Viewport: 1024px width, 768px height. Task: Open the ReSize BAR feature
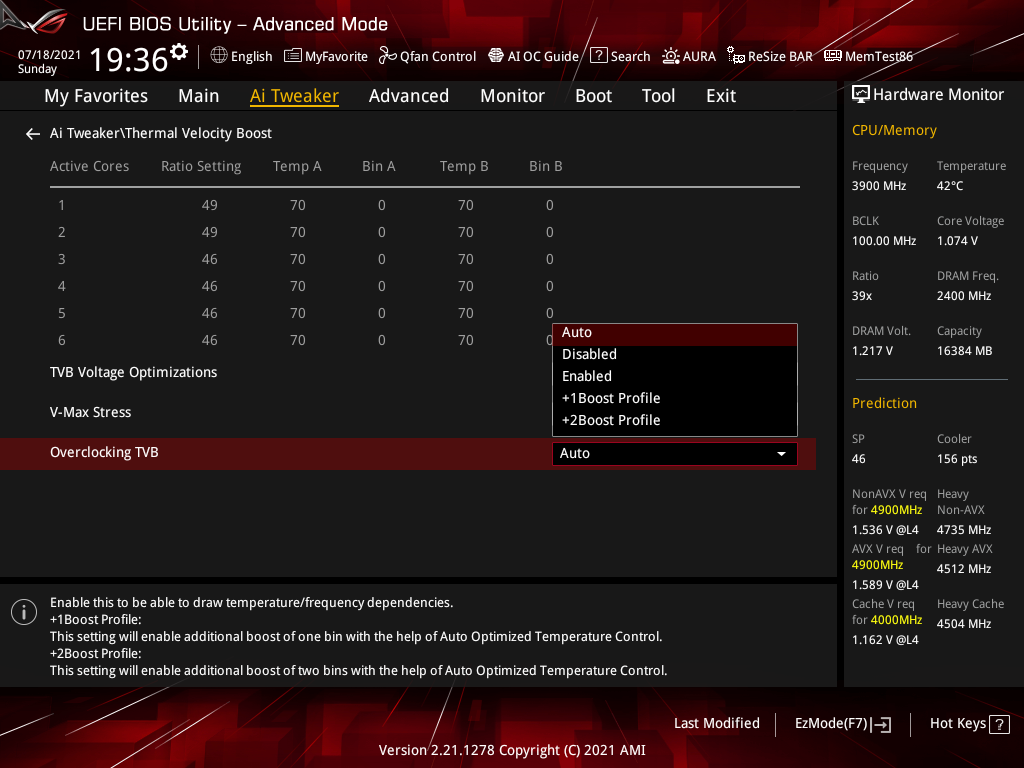pyautogui.click(x=769, y=56)
